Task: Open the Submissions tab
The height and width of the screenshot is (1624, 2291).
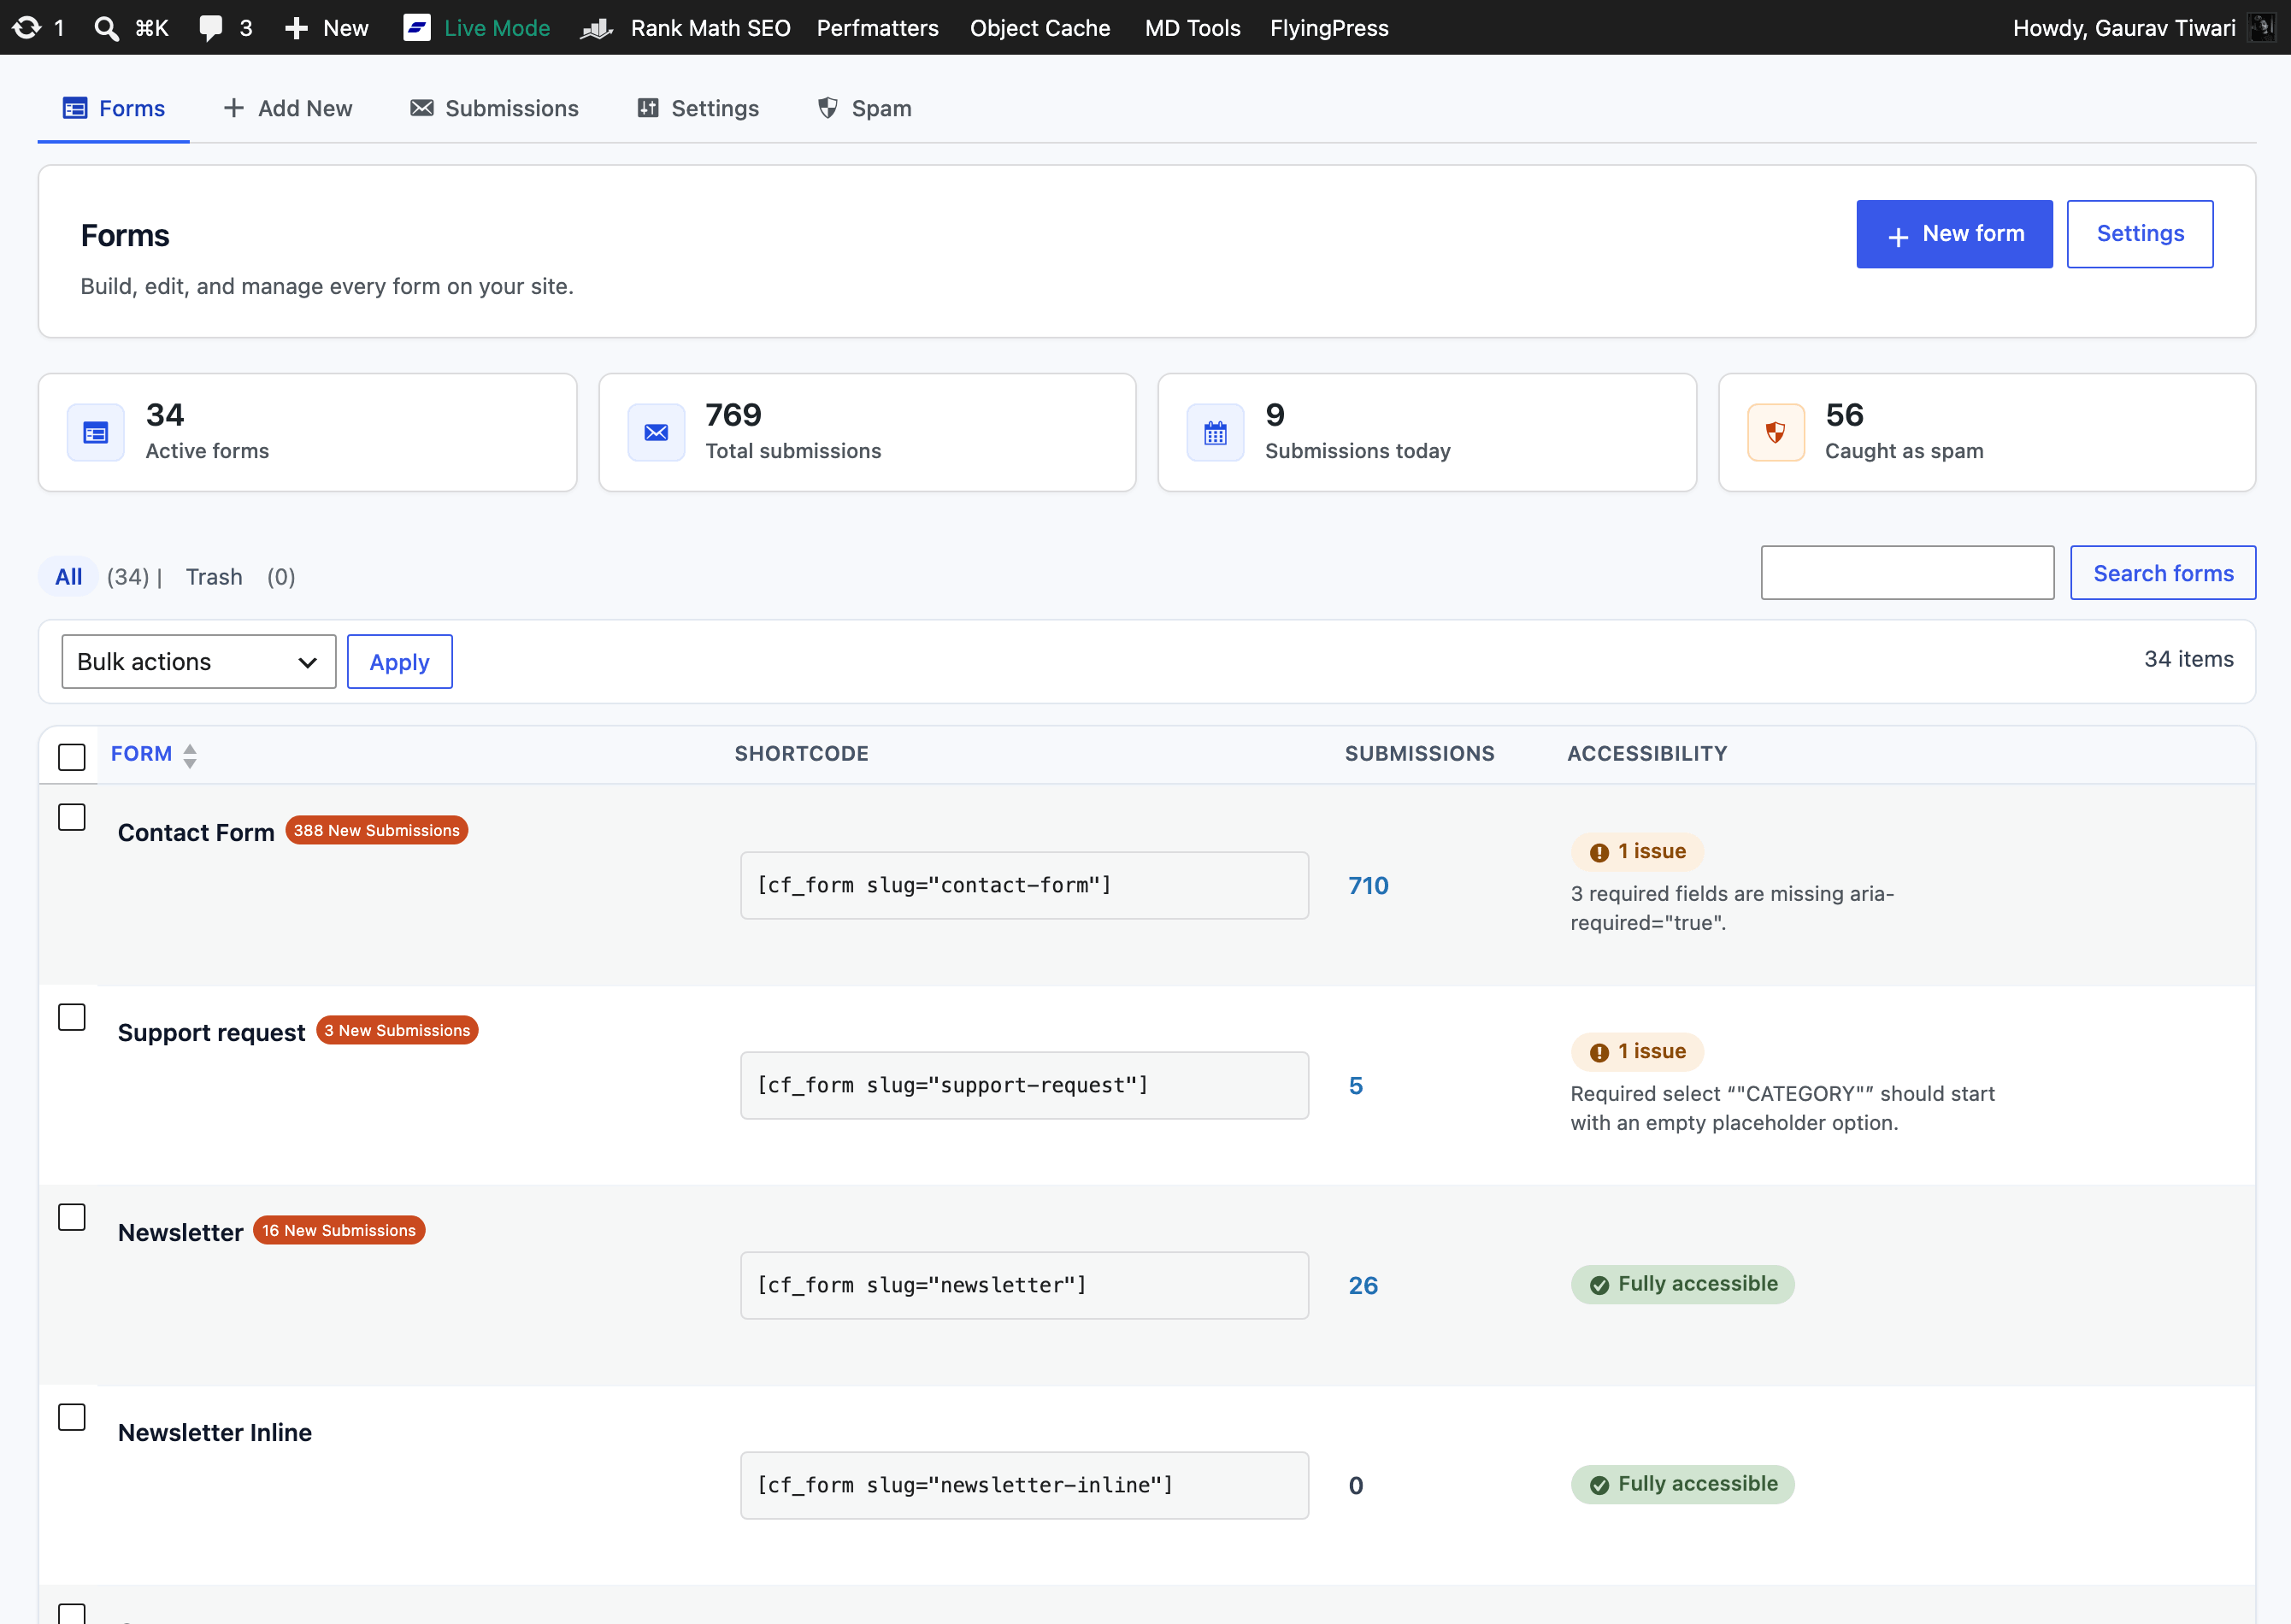Action: pyautogui.click(x=494, y=108)
